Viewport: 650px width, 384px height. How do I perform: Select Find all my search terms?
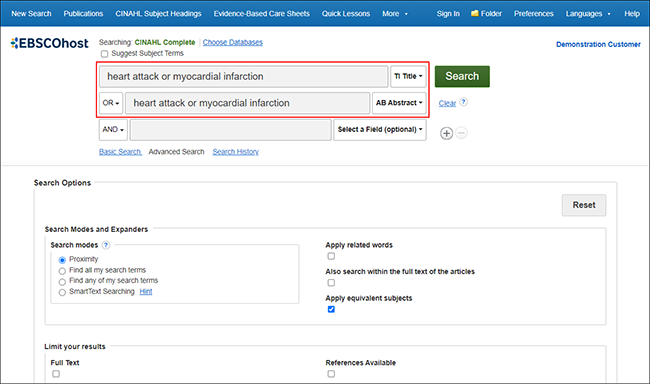click(62, 271)
